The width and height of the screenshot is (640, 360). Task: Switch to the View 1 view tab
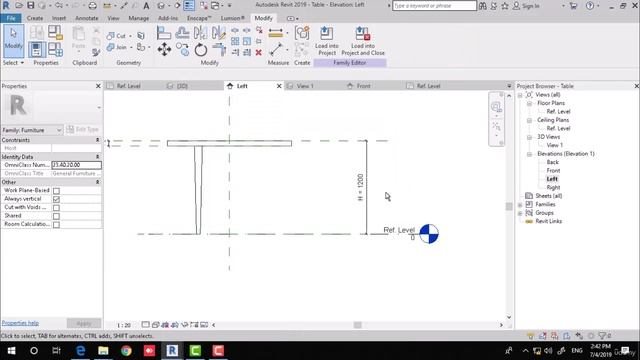click(x=305, y=86)
